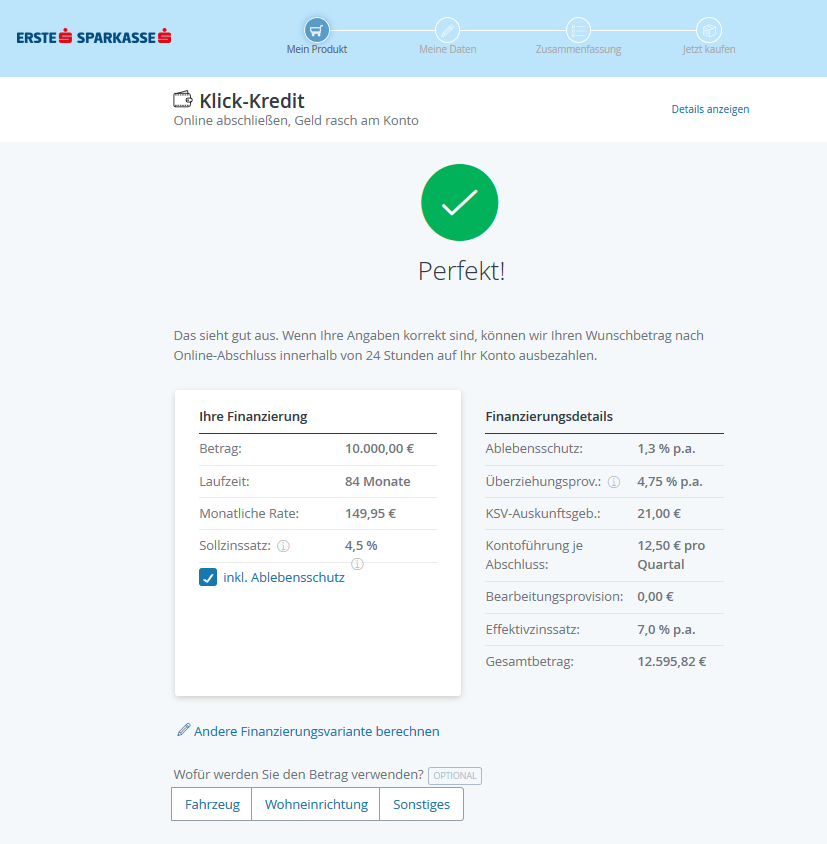
Task: Select the Mein Produkt shopping cart icon
Action: [x=317, y=28]
